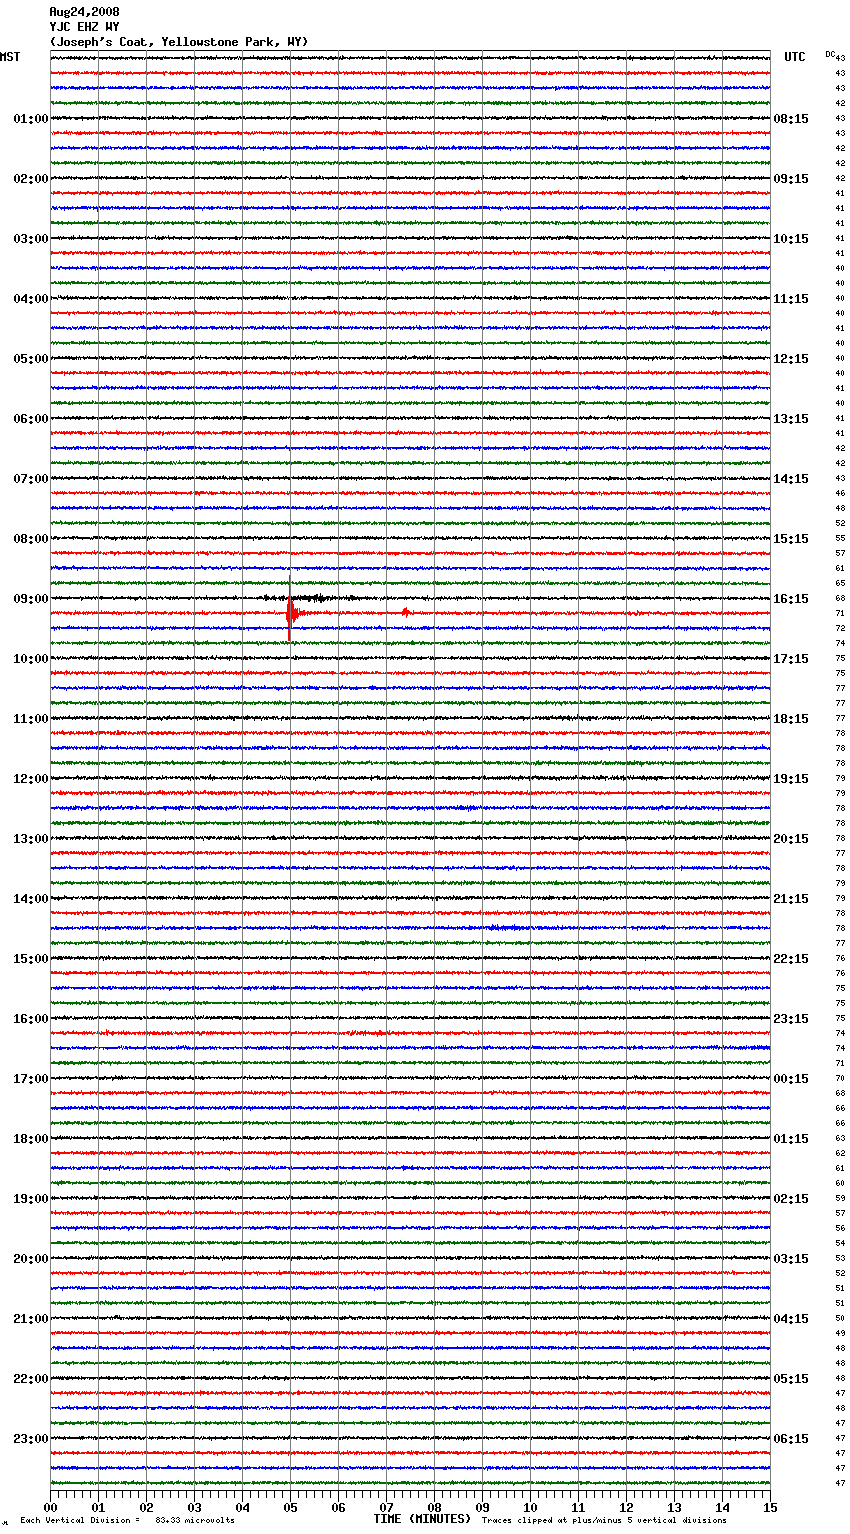Click the 23:15 UTC time label
Viewport: 850px width, 1534px height.
click(x=791, y=1019)
